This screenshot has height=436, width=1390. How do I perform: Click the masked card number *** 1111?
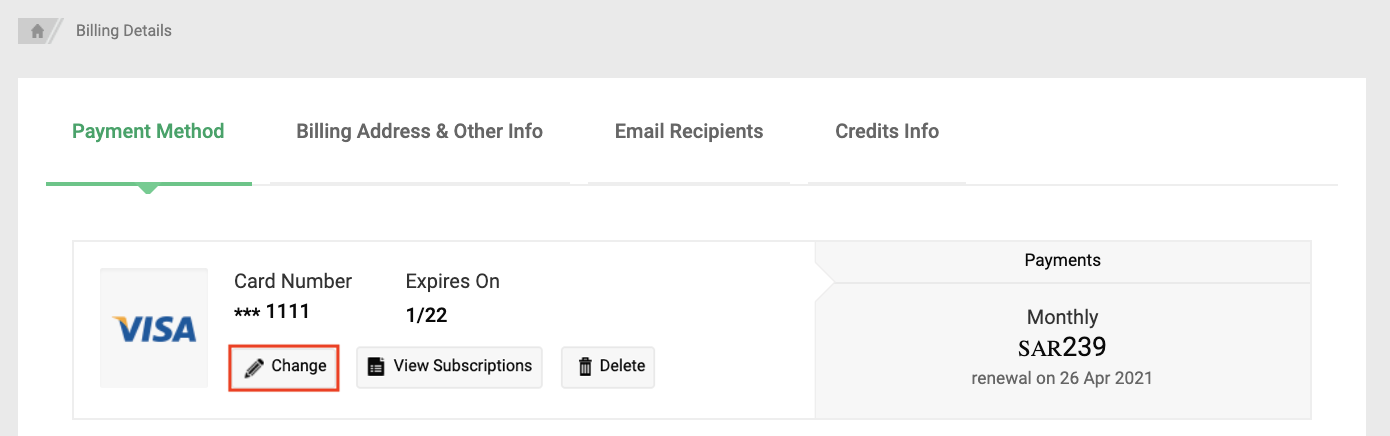[x=272, y=312]
